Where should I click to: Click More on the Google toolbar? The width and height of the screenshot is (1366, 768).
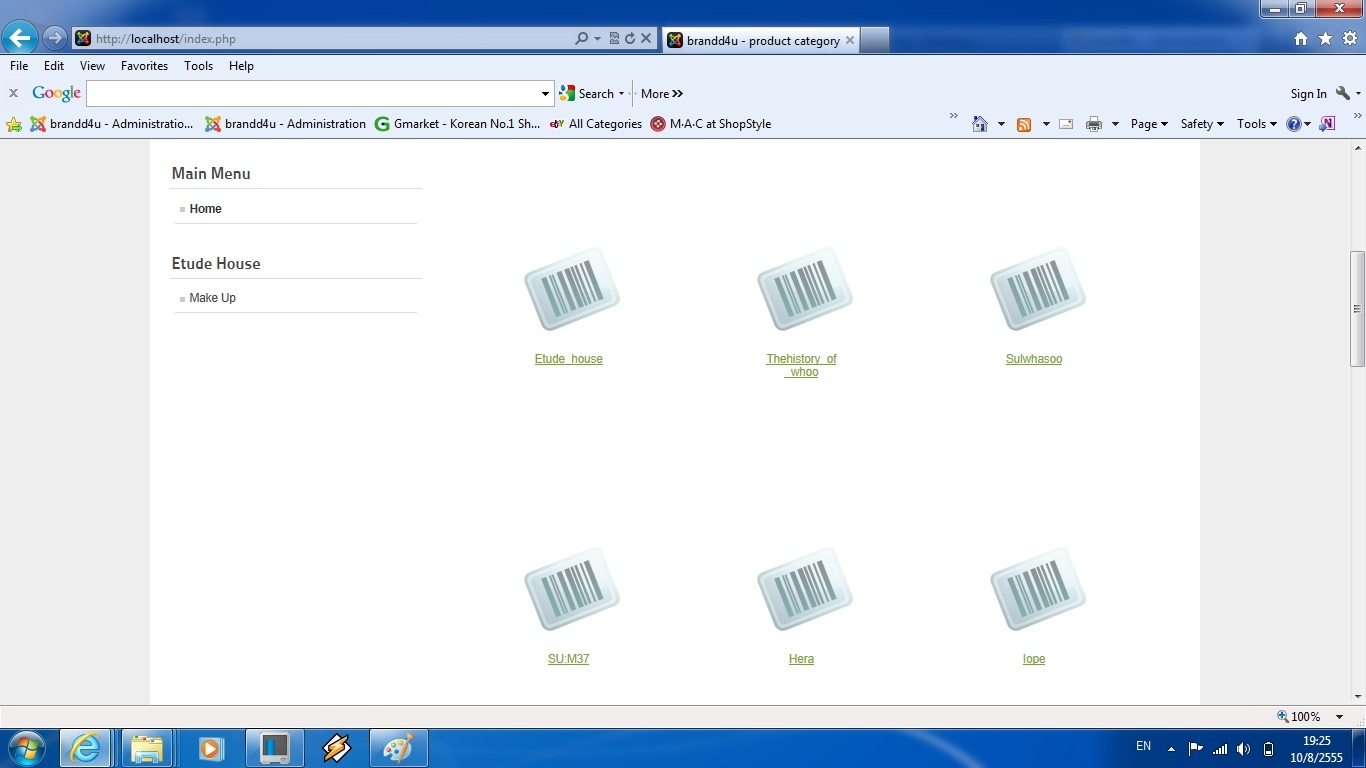tap(661, 93)
